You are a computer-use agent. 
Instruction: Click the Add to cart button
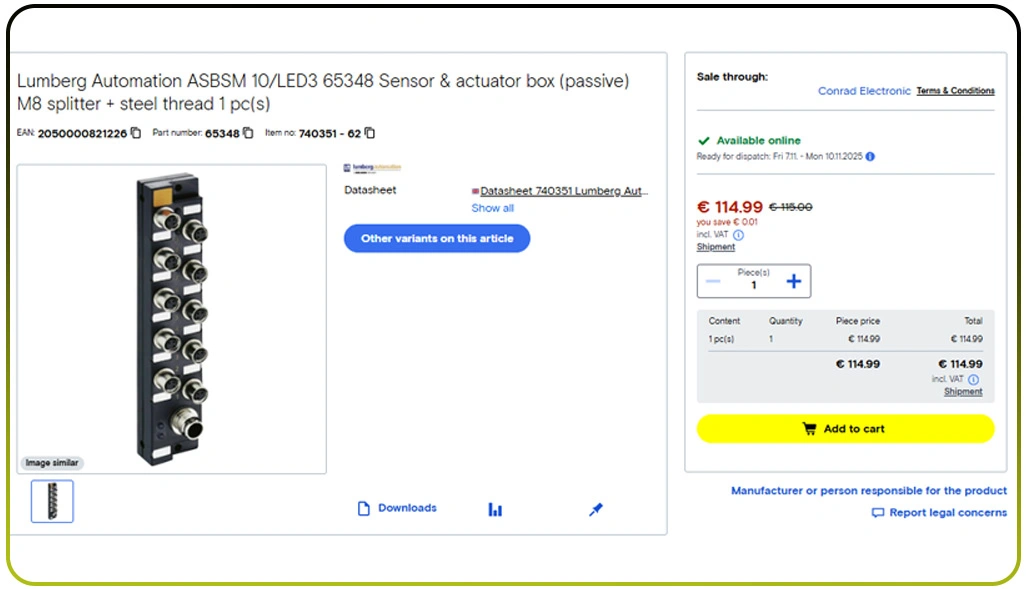point(845,429)
